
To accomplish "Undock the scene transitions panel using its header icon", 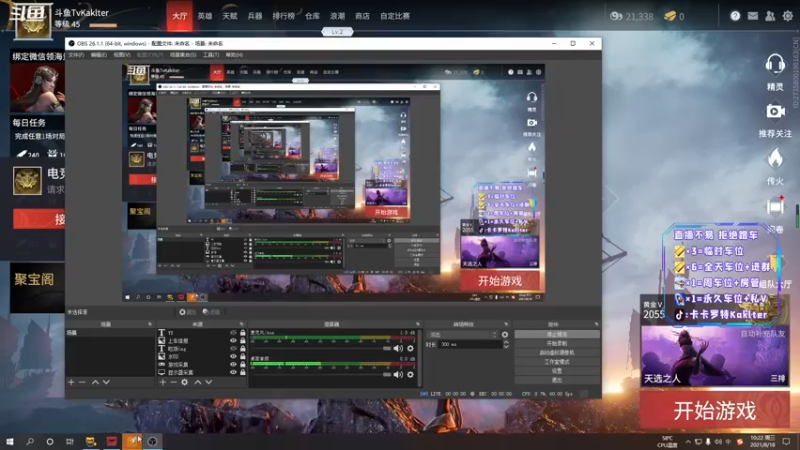I will 506,324.
